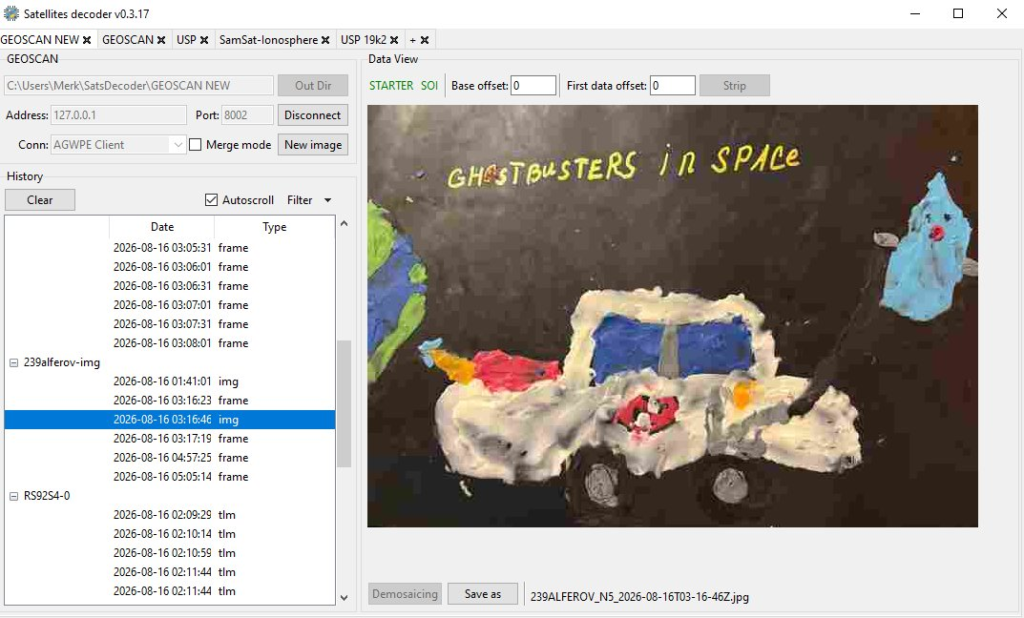
Task: Click the Save as button
Action: click(483, 594)
